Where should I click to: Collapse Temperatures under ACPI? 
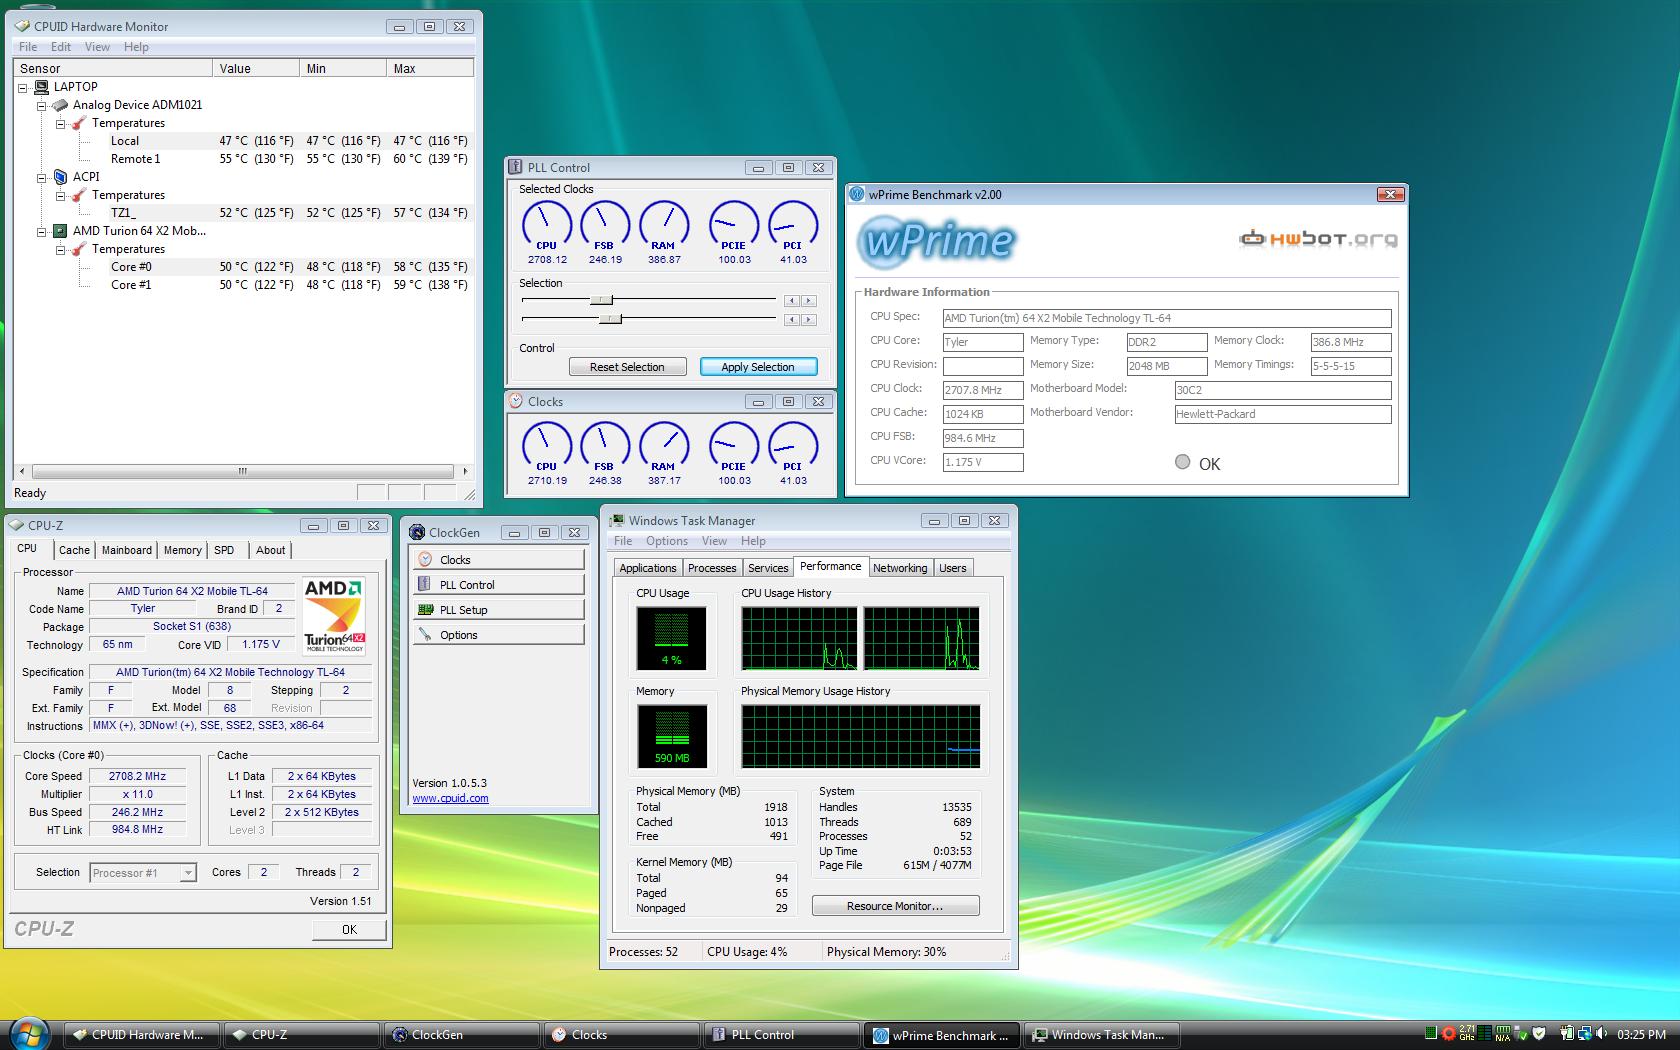(61, 195)
